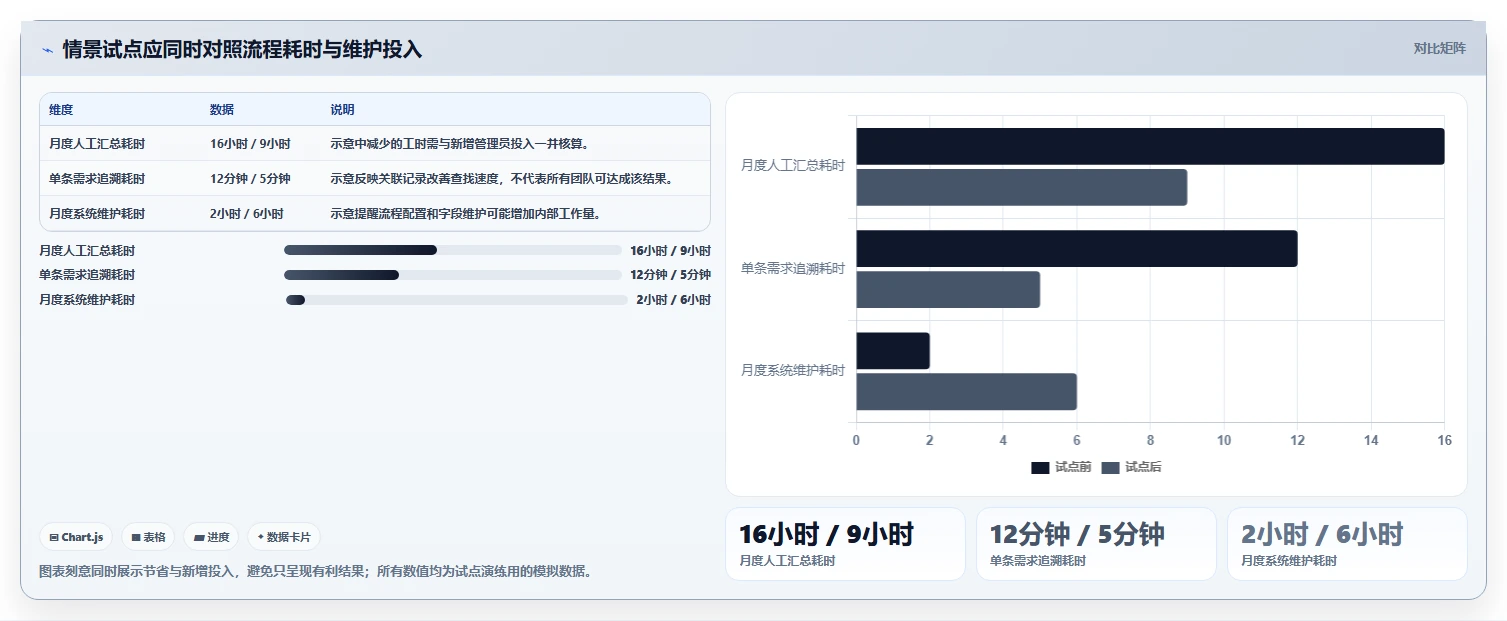Toggle the 试点后 legend swatch
The image size is (1507, 621).
pos(1110,468)
